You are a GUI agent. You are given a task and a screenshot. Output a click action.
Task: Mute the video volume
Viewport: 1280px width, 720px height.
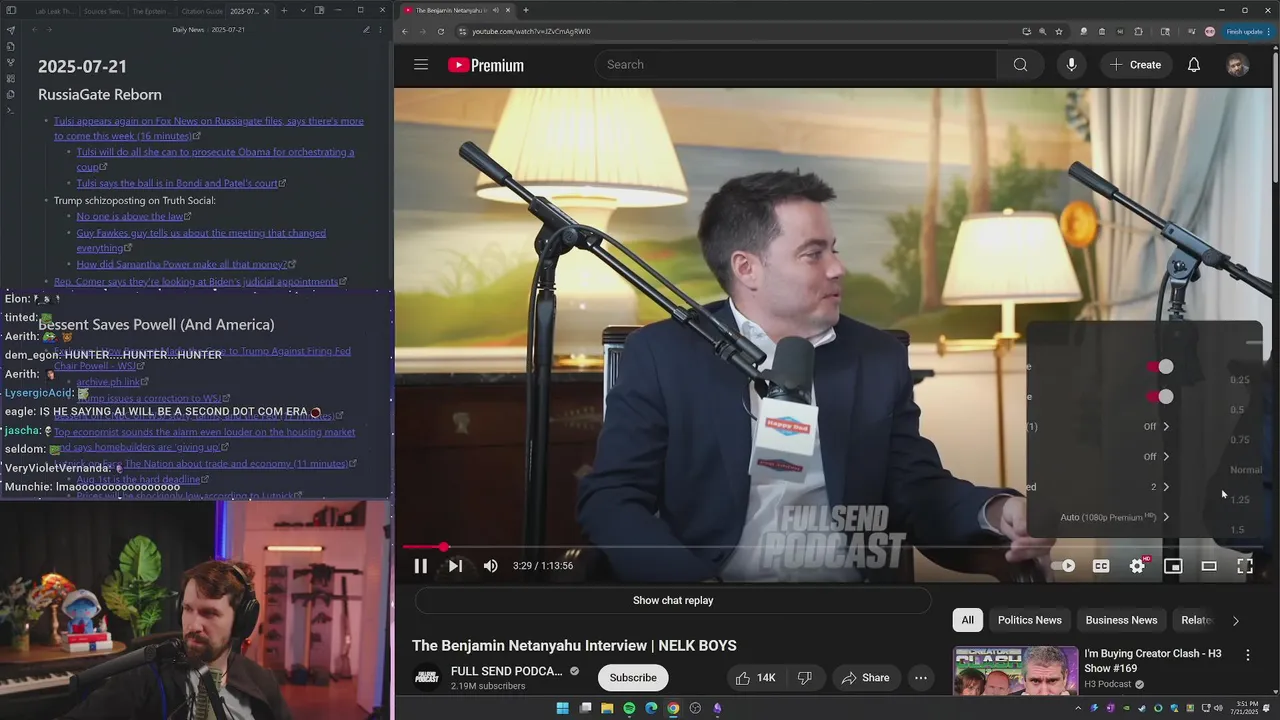(490, 566)
